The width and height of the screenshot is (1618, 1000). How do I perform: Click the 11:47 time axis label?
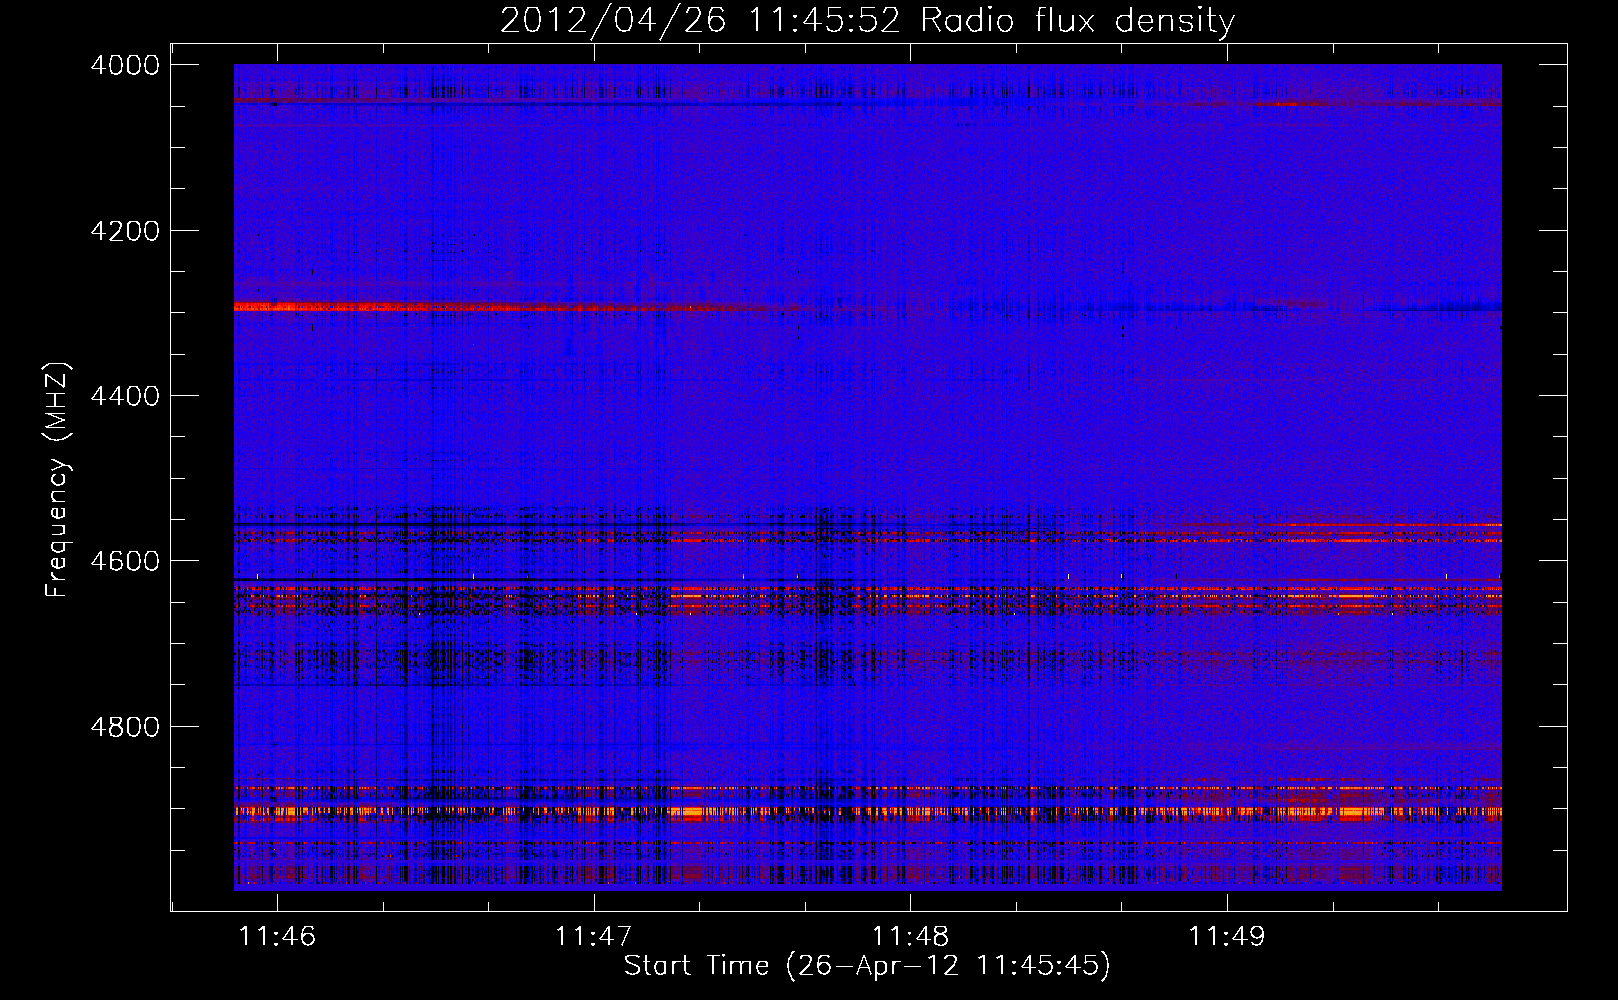pyautogui.click(x=594, y=936)
